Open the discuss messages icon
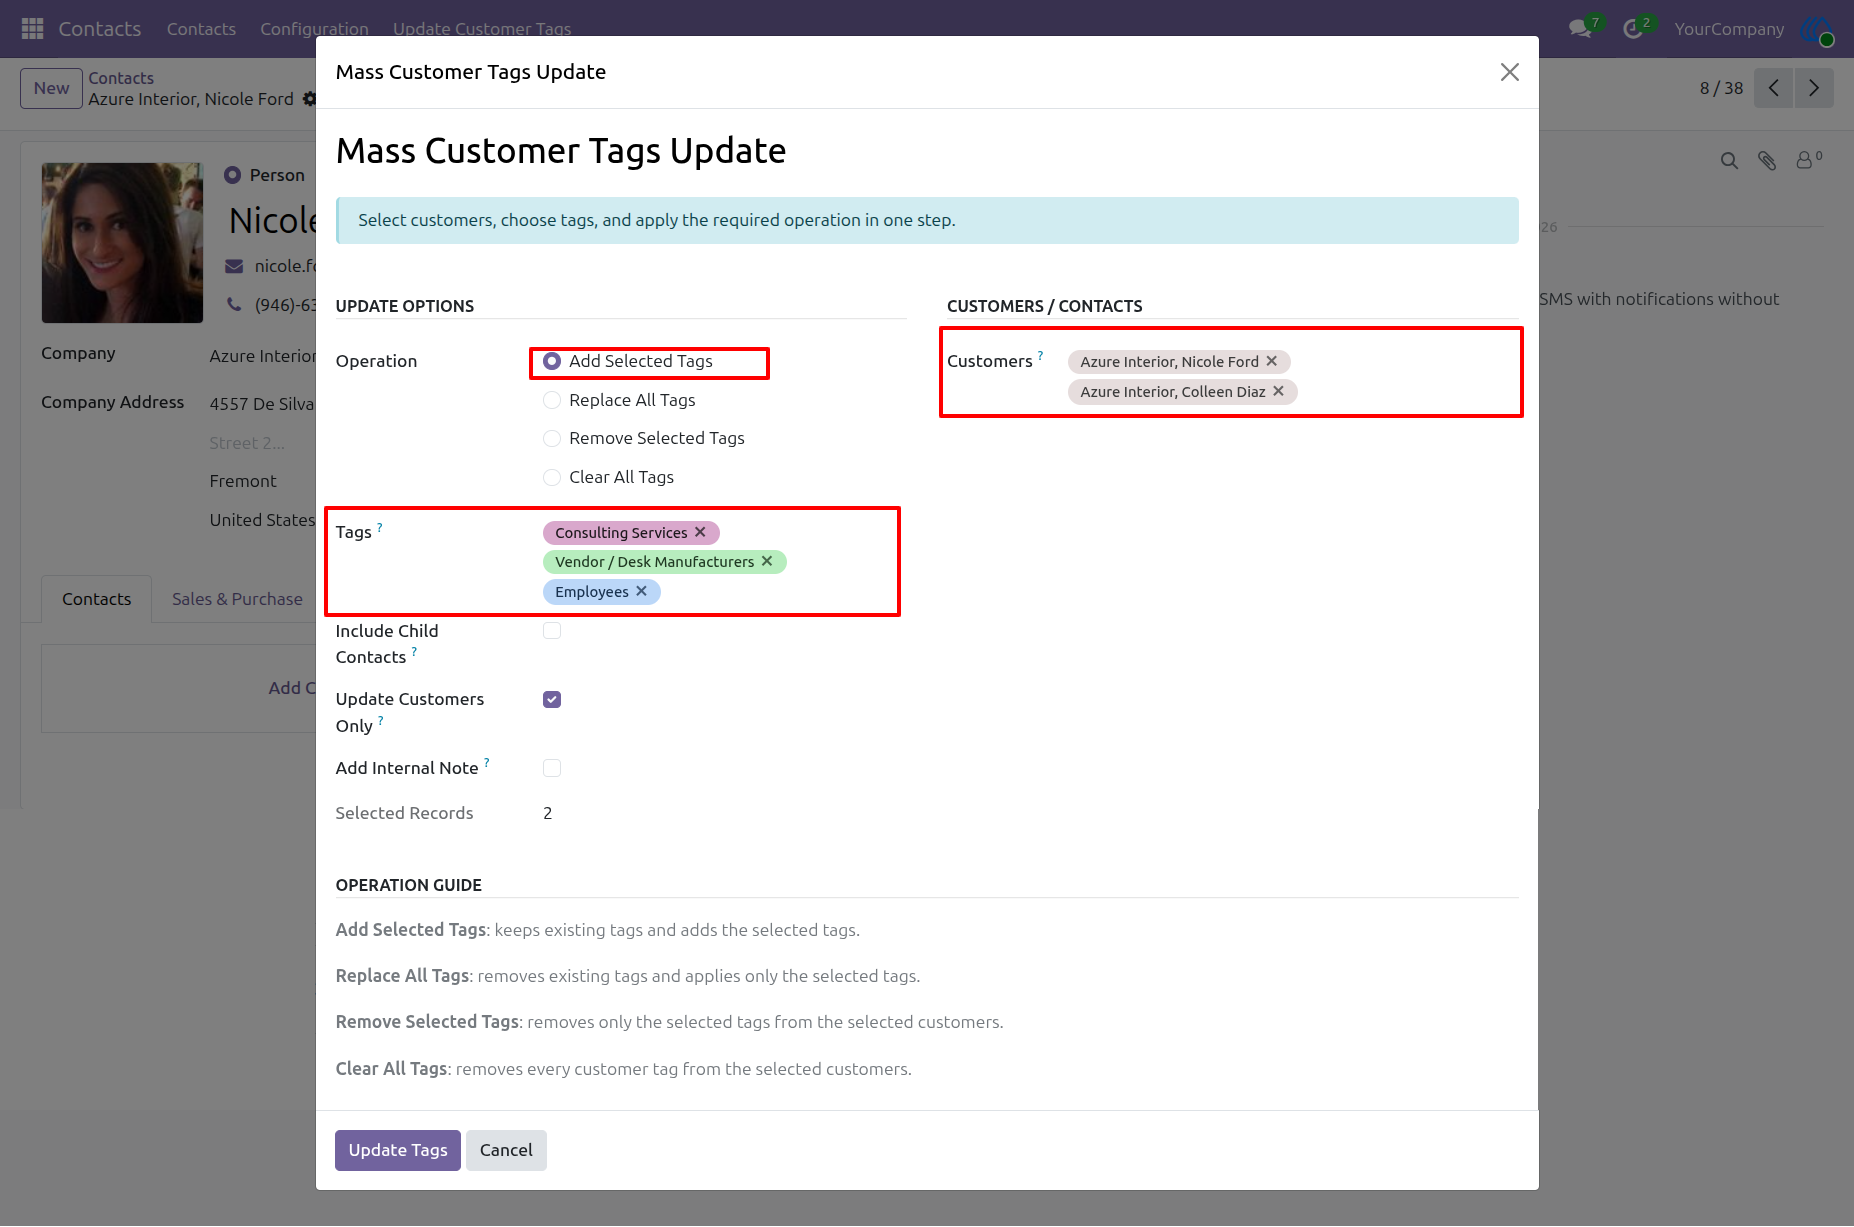The width and height of the screenshot is (1854, 1227). 1581,29
